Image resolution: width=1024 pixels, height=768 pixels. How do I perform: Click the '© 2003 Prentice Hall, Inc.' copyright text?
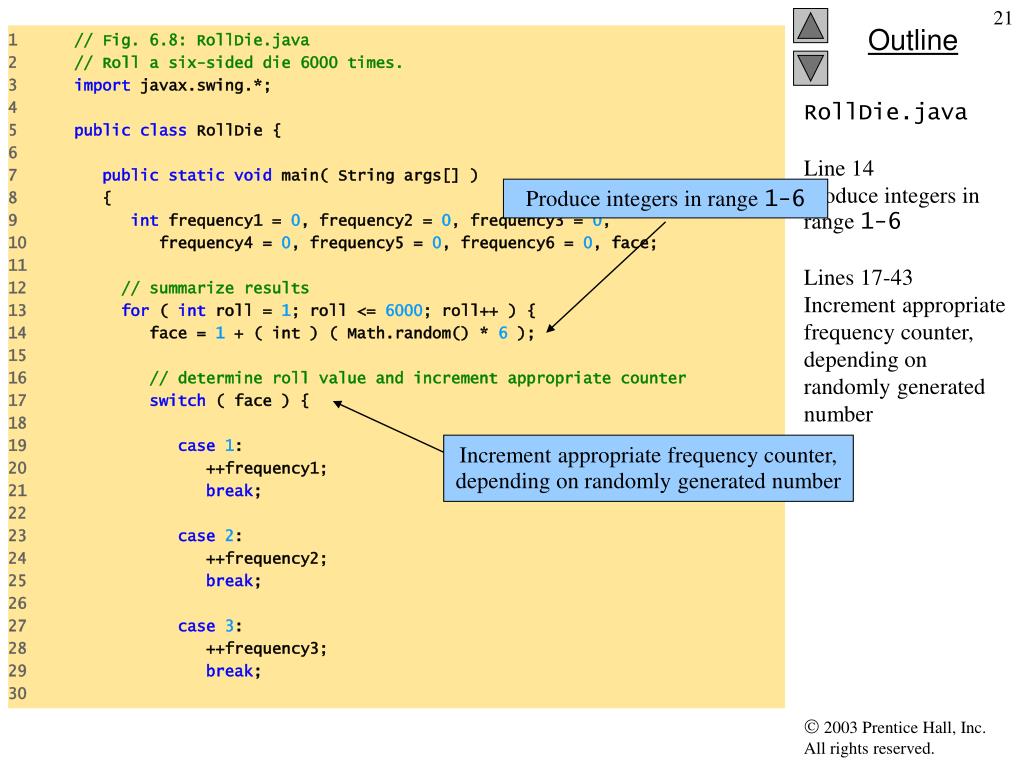(895, 728)
